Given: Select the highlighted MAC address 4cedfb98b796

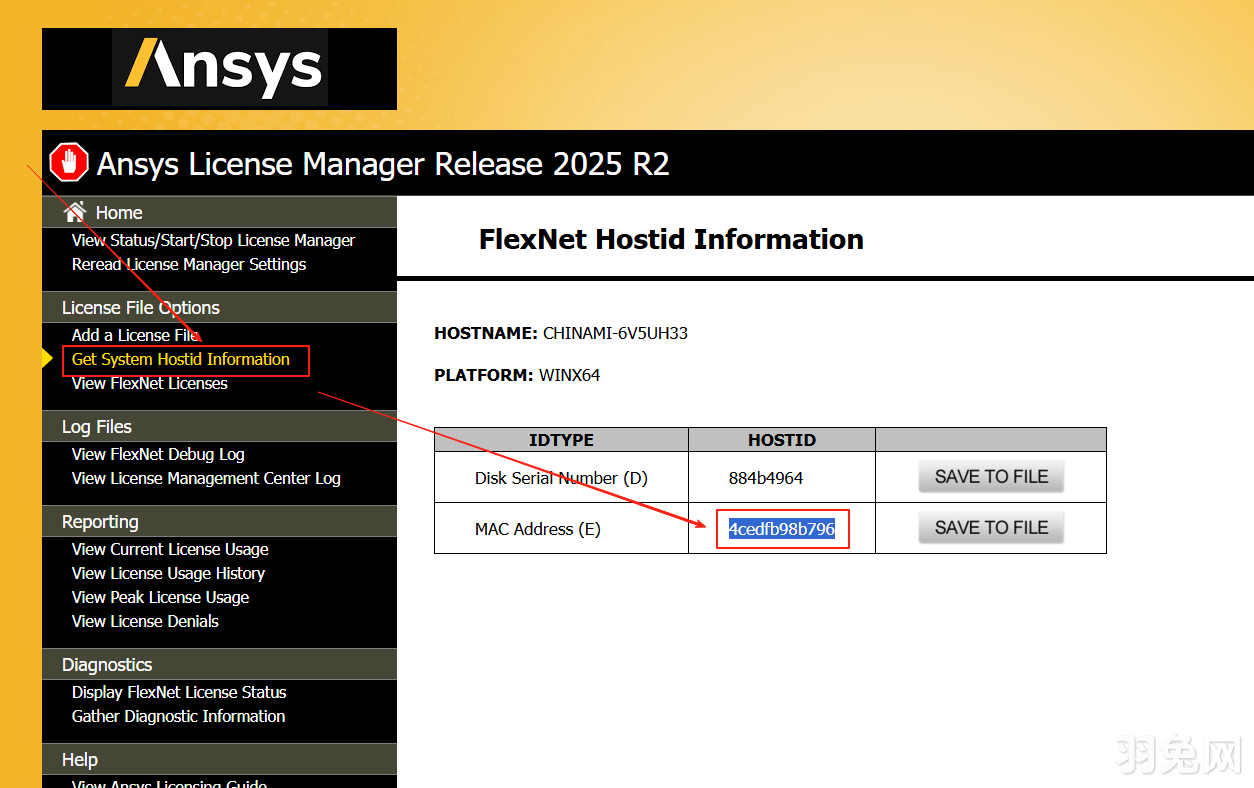Looking at the screenshot, I should 781,528.
